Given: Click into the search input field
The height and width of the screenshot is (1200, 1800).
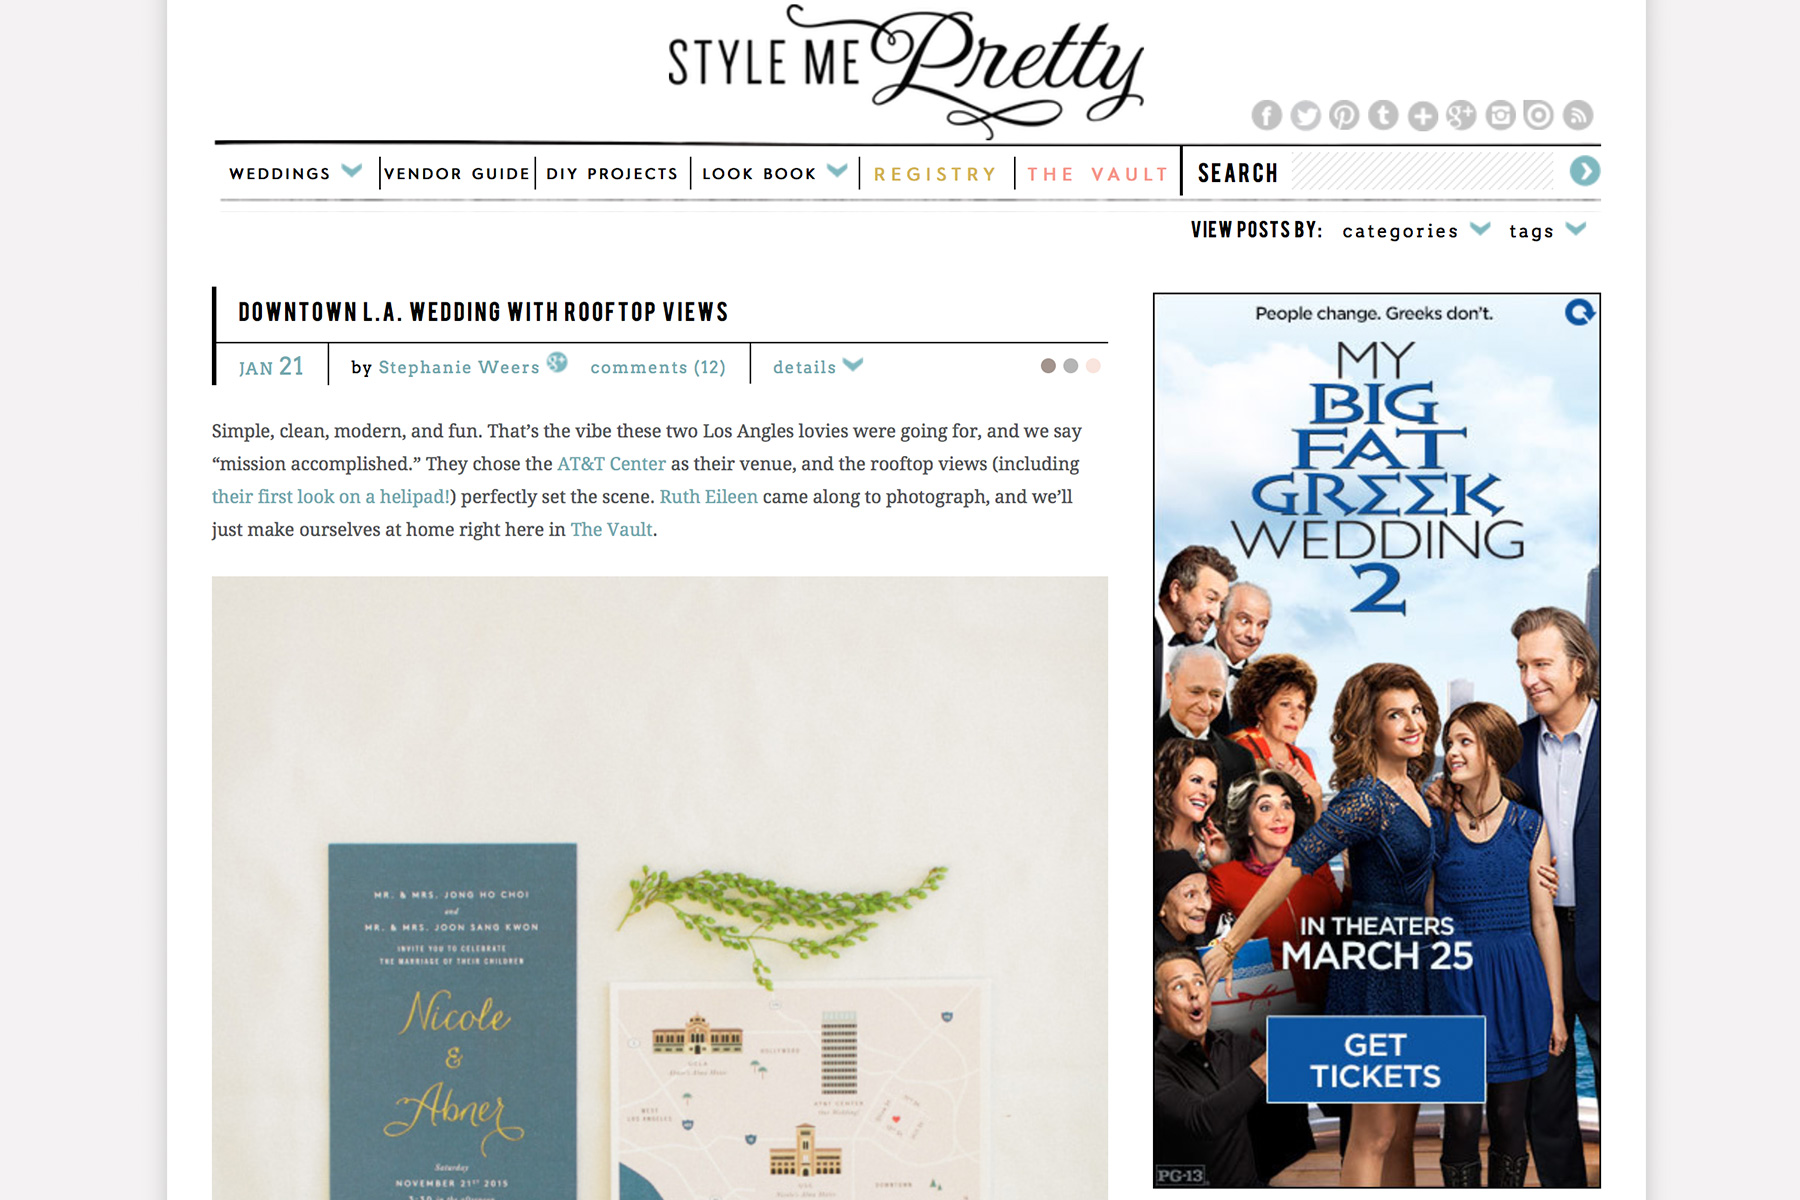Looking at the screenshot, I should pos(1424,172).
